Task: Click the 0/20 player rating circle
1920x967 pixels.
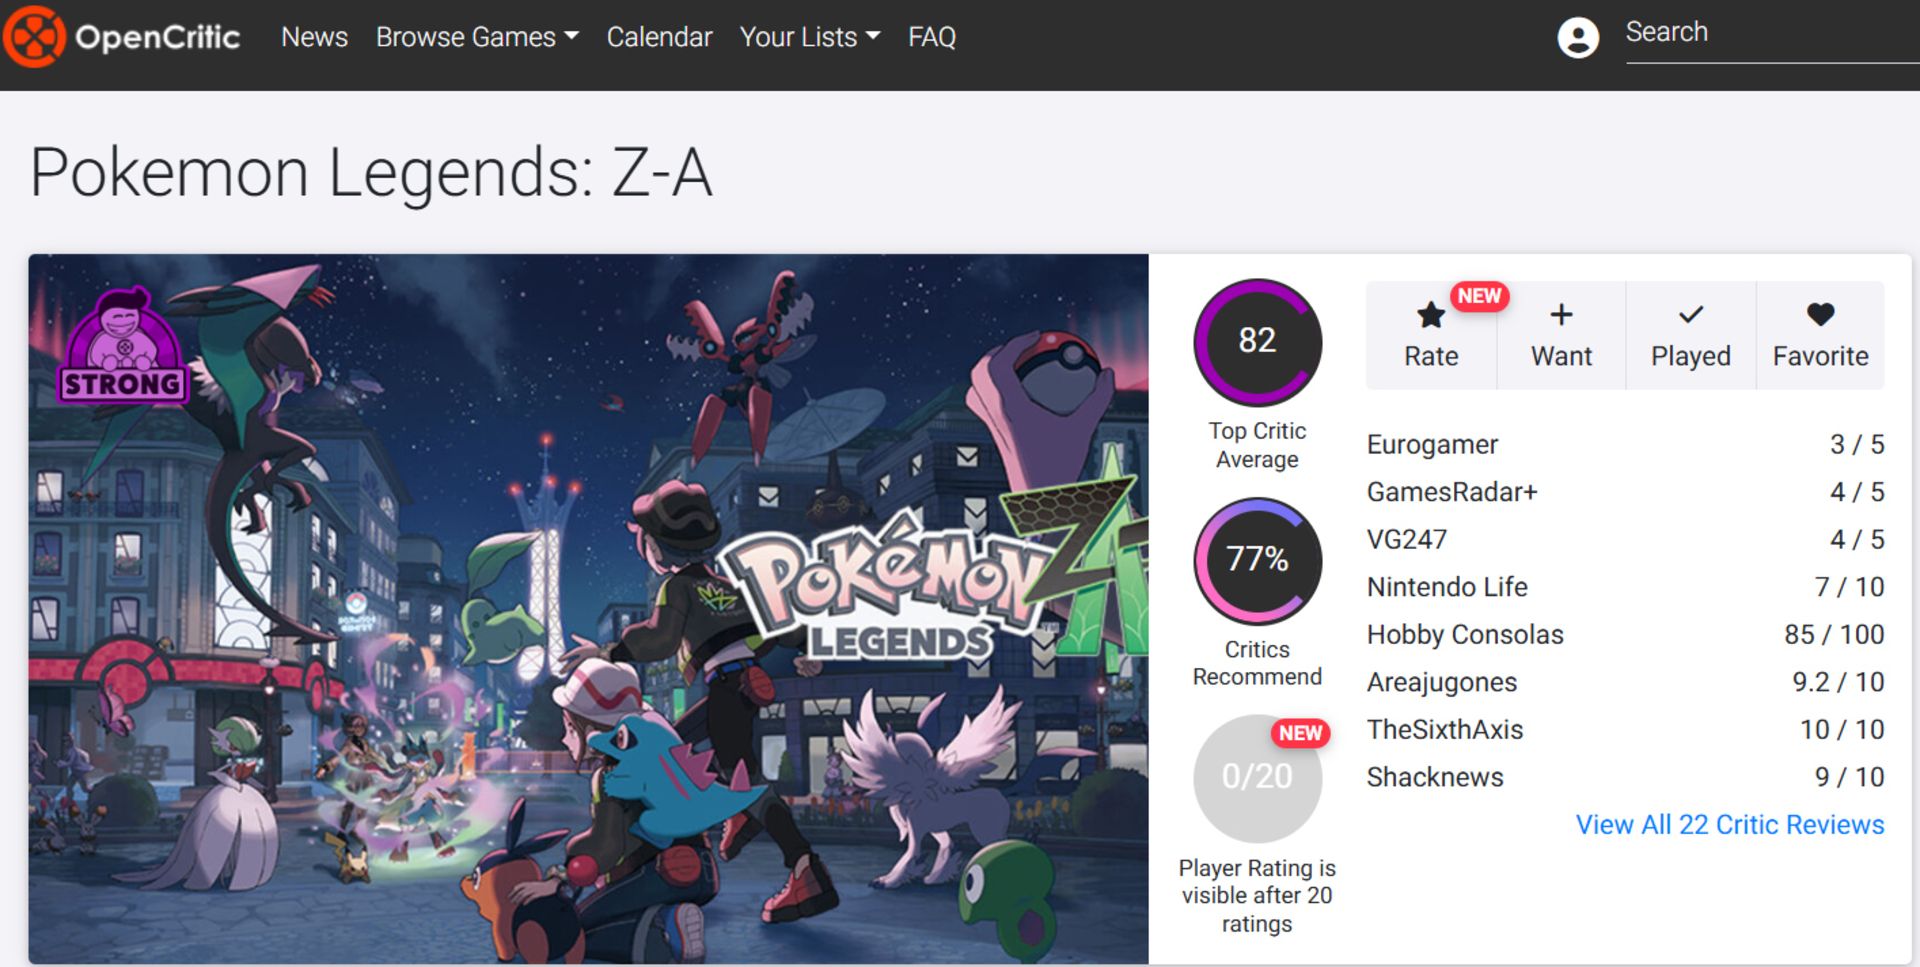Action: tap(1257, 779)
